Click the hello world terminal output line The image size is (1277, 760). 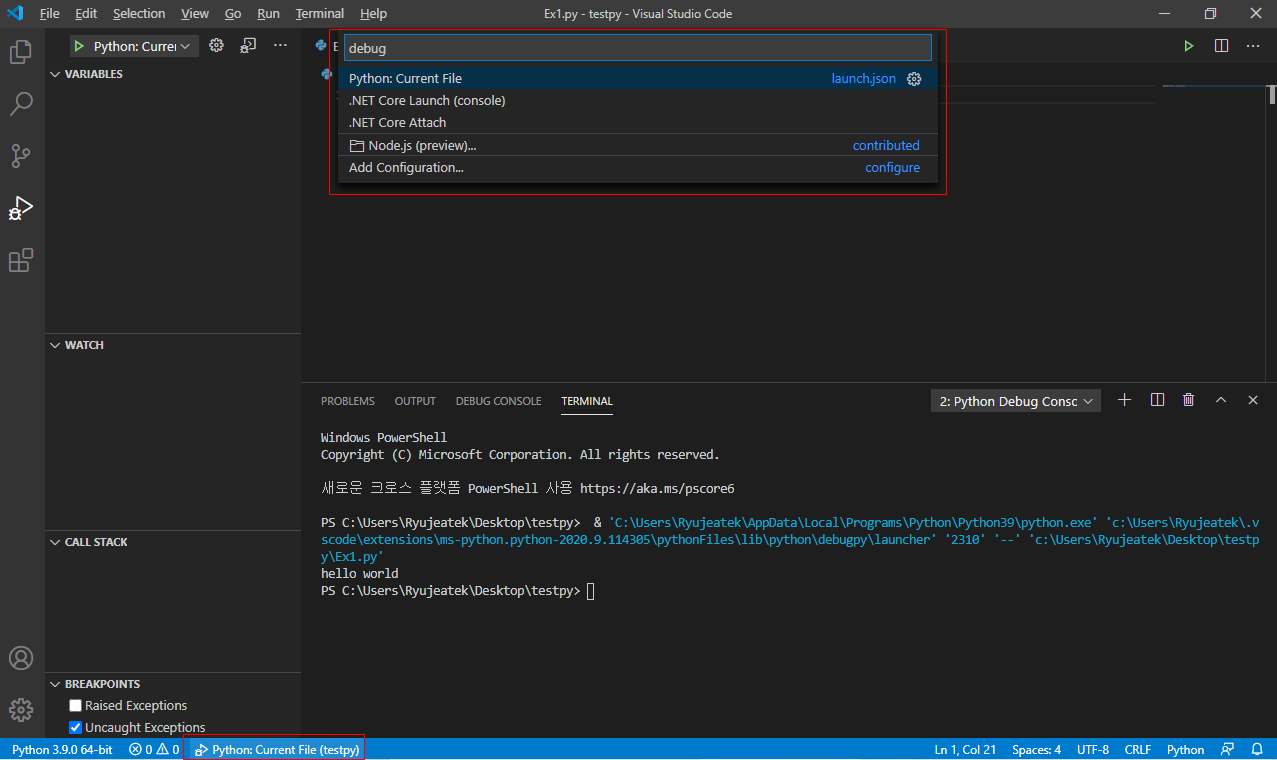click(x=360, y=574)
